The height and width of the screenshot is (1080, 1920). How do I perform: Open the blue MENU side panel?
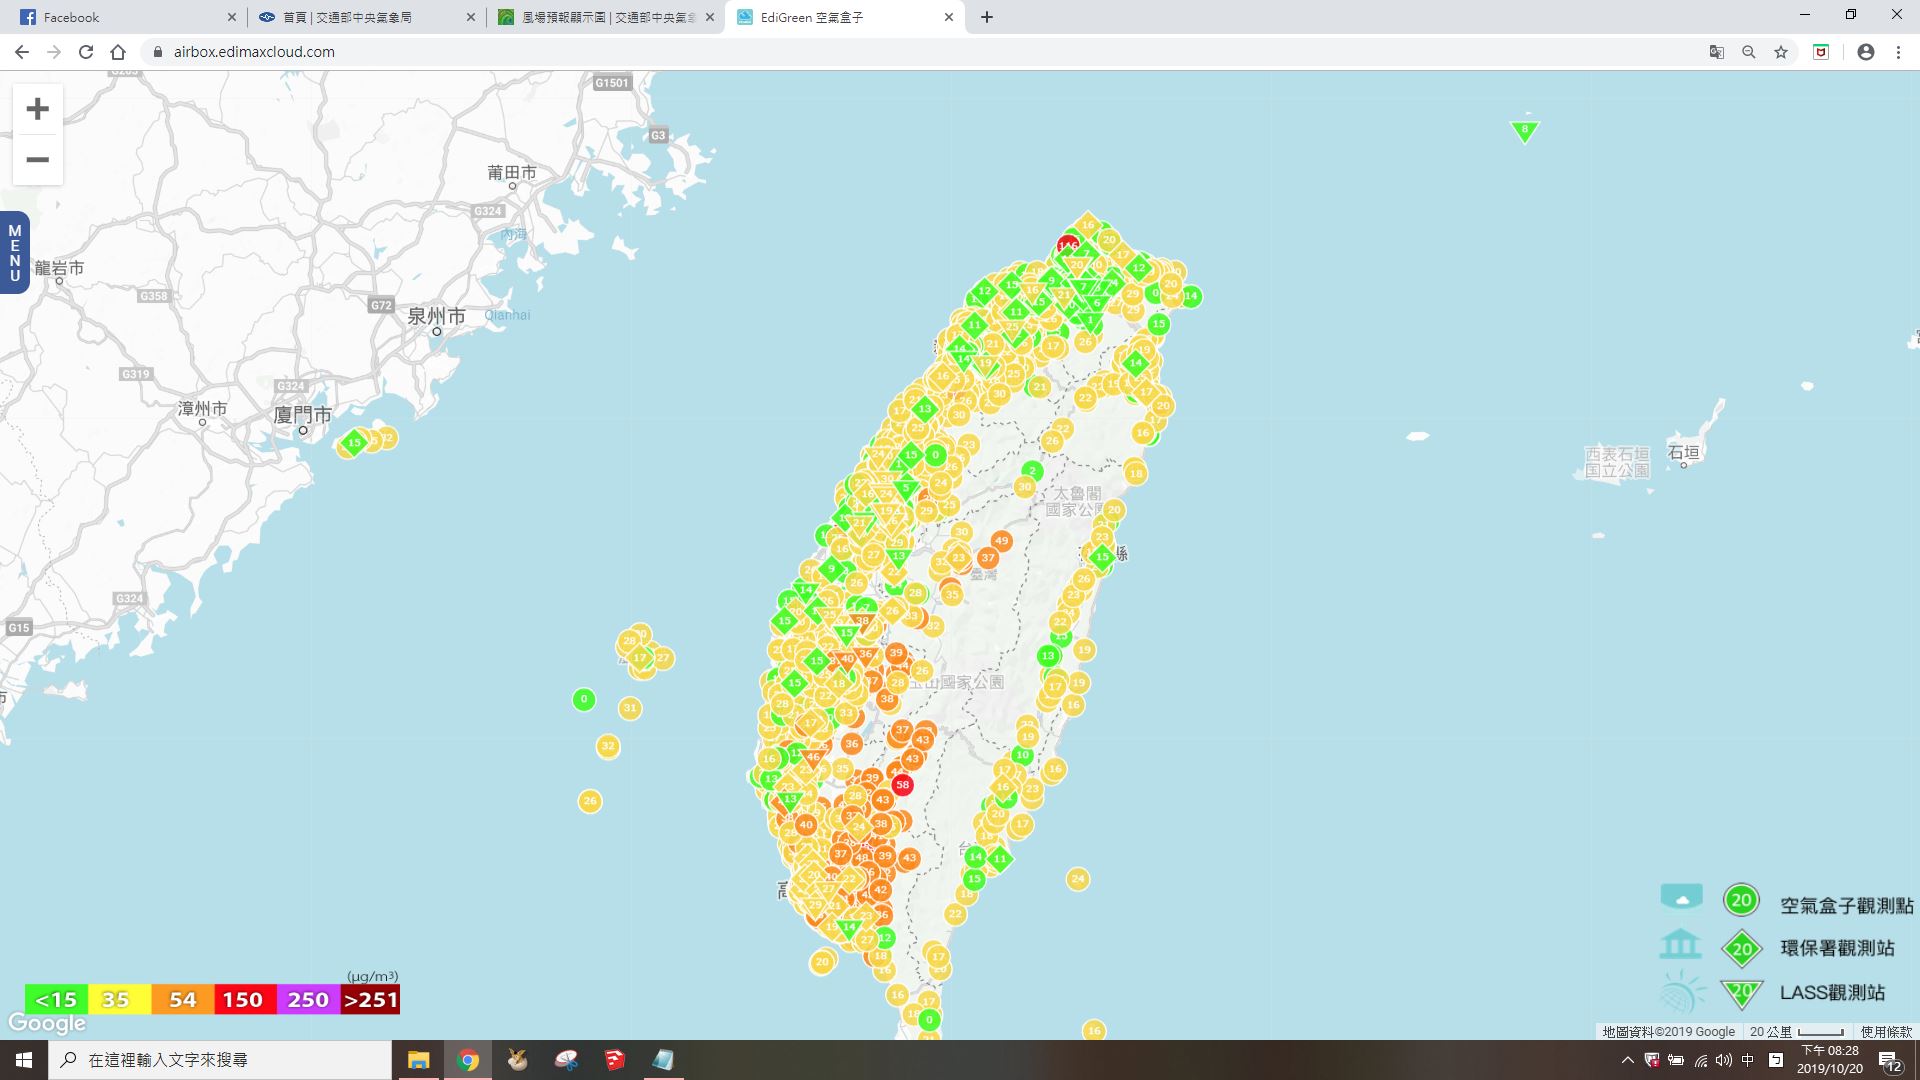pos(14,253)
